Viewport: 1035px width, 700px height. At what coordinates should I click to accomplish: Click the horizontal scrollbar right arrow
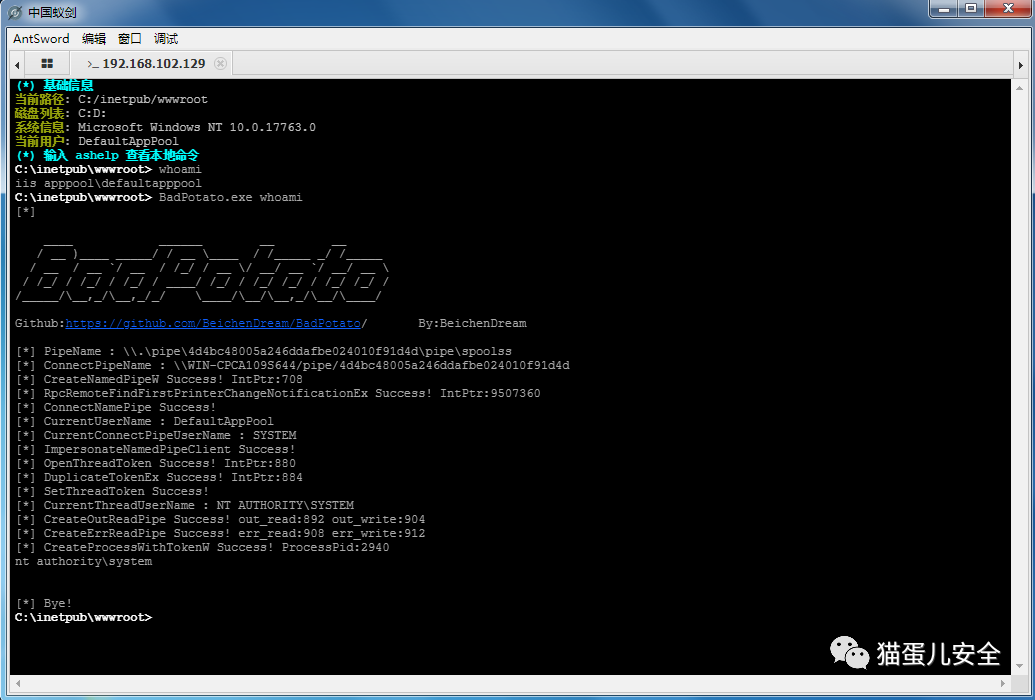(x=1004, y=683)
